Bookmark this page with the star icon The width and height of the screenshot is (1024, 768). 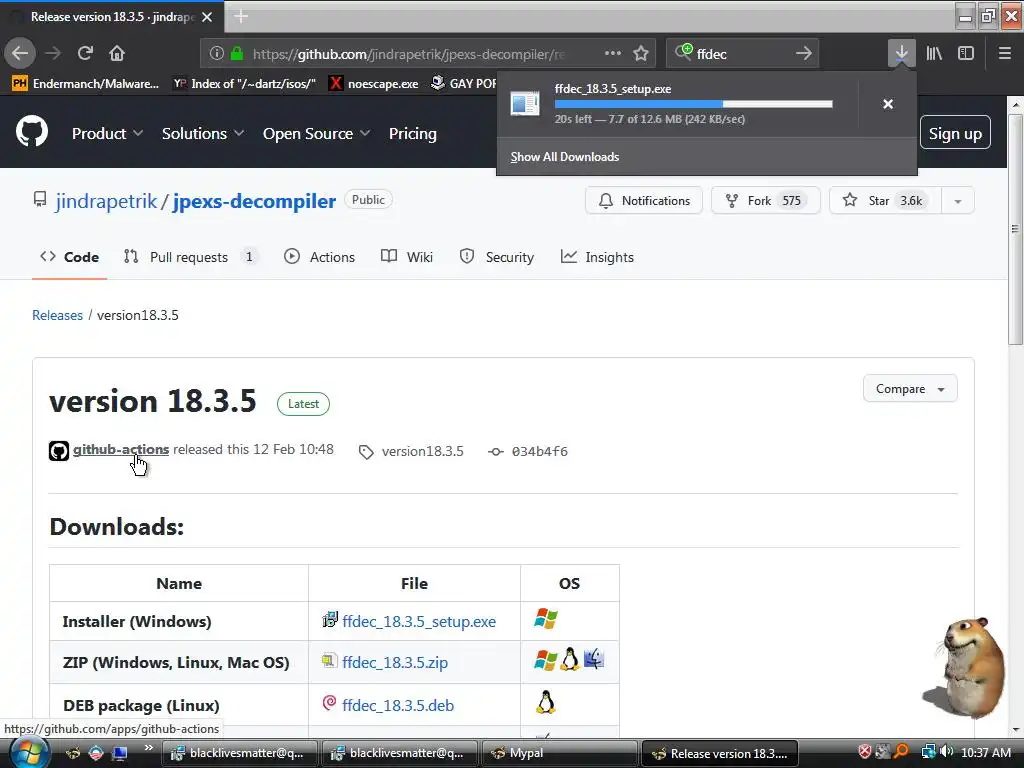[x=641, y=54]
